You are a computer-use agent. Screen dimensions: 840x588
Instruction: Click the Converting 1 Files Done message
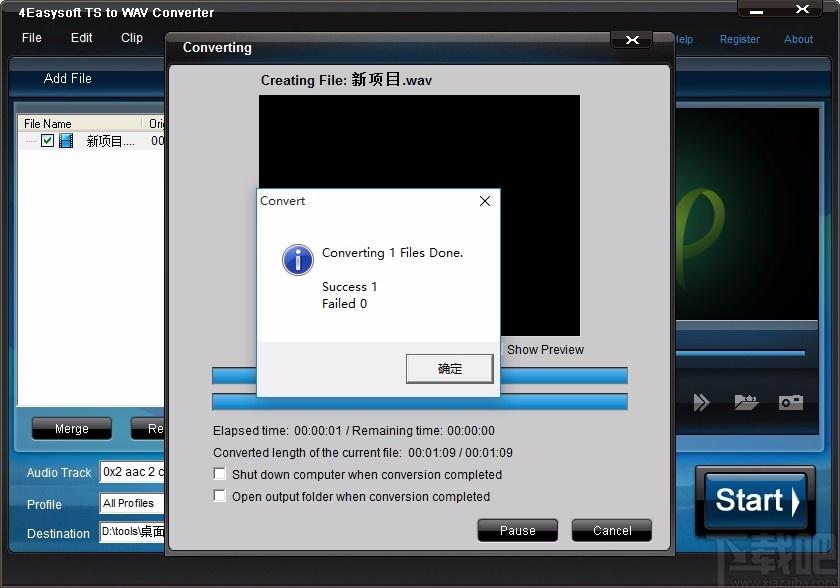[392, 253]
